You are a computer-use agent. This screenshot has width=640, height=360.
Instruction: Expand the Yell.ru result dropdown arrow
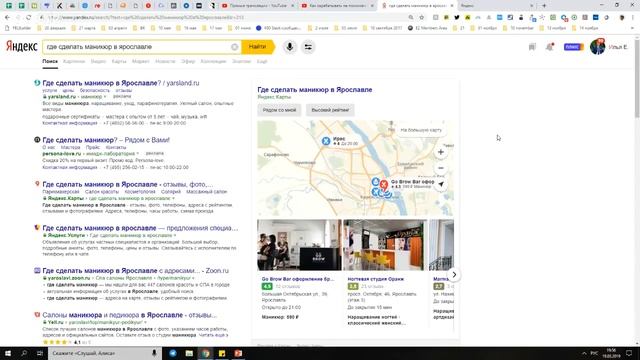tap(145, 322)
